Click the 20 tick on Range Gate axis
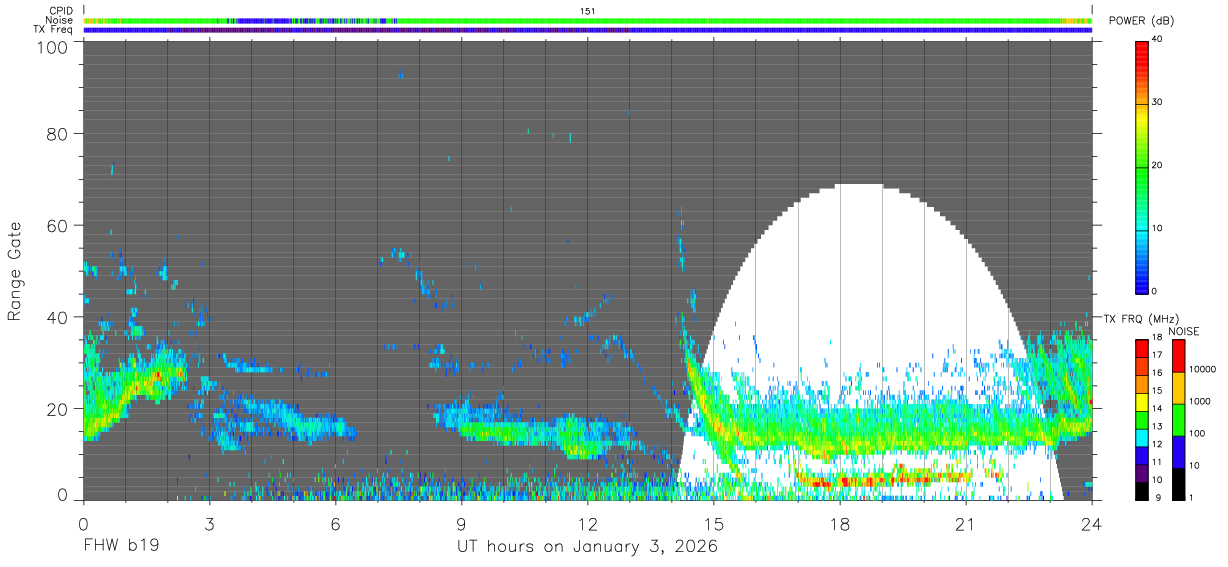The image size is (1228, 567). tap(58, 409)
